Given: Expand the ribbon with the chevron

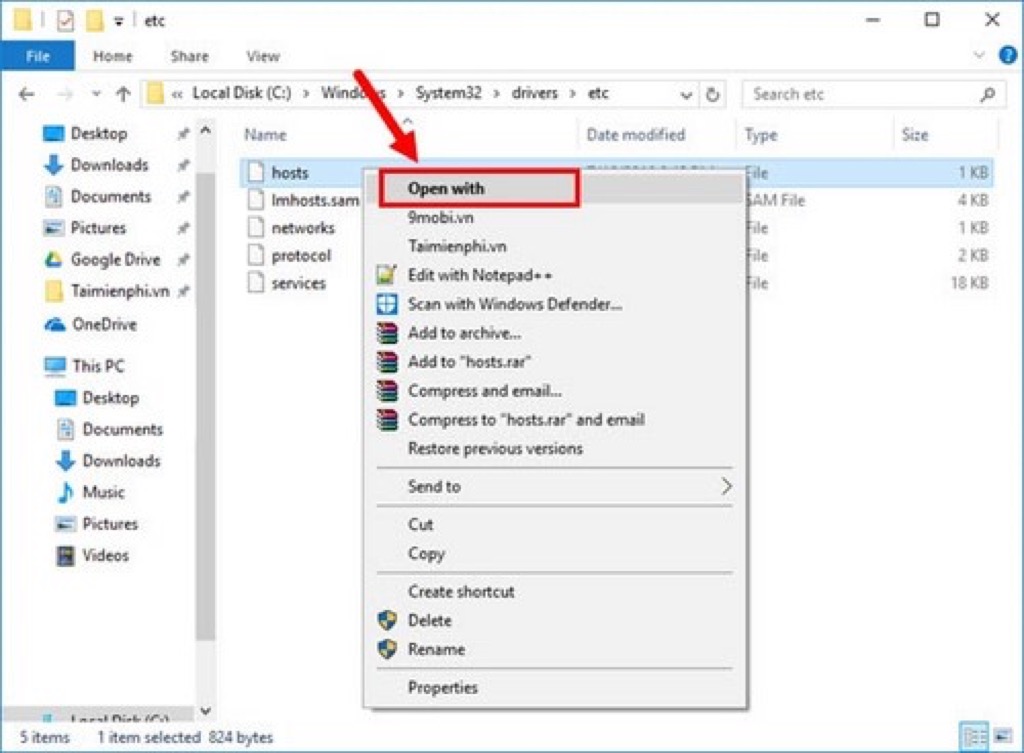Looking at the screenshot, I should point(979,55).
